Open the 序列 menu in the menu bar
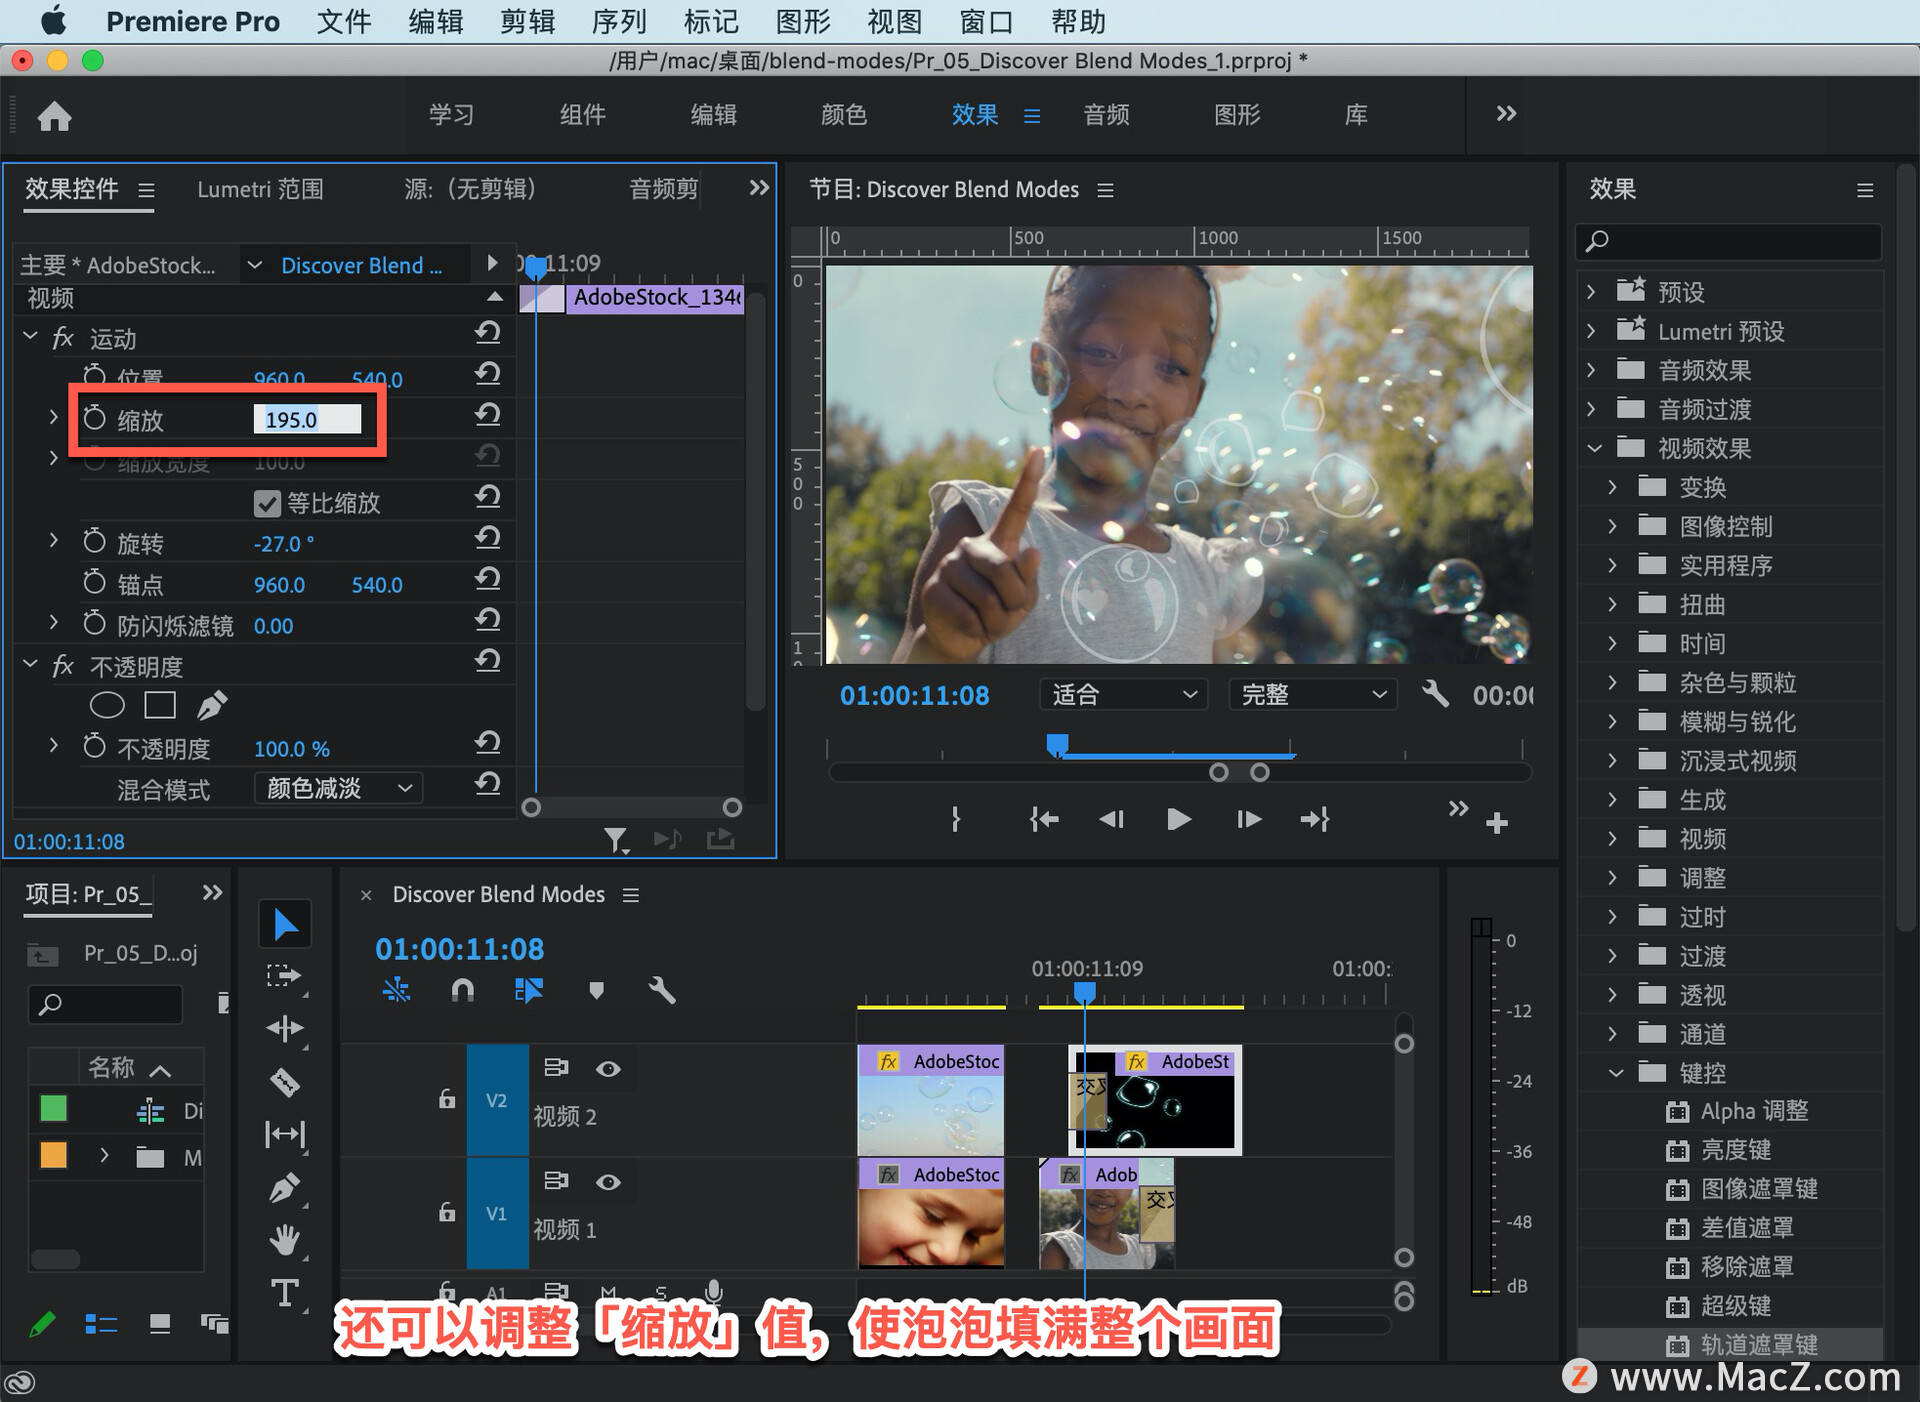Image resolution: width=1920 pixels, height=1402 pixels. [x=619, y=21]
